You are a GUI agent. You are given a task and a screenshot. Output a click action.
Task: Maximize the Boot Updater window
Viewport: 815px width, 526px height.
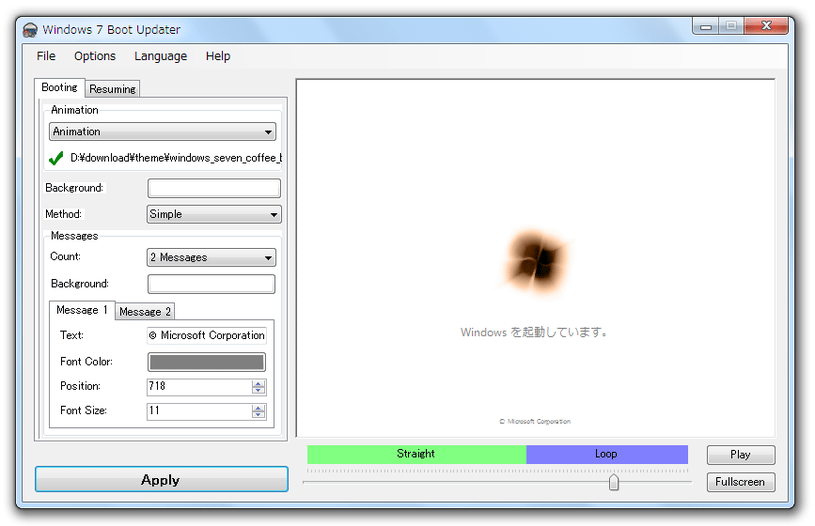(731, 25)
